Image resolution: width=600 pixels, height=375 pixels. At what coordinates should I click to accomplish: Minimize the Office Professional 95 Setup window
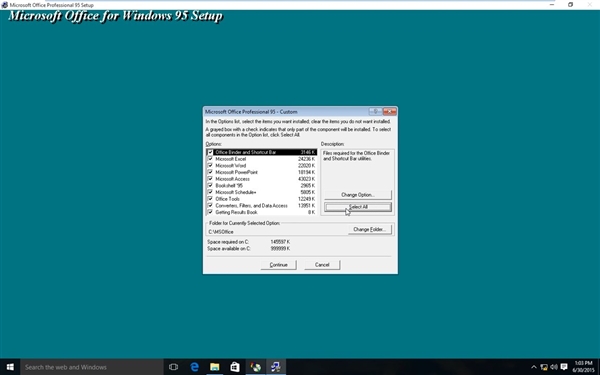[551, 5]
